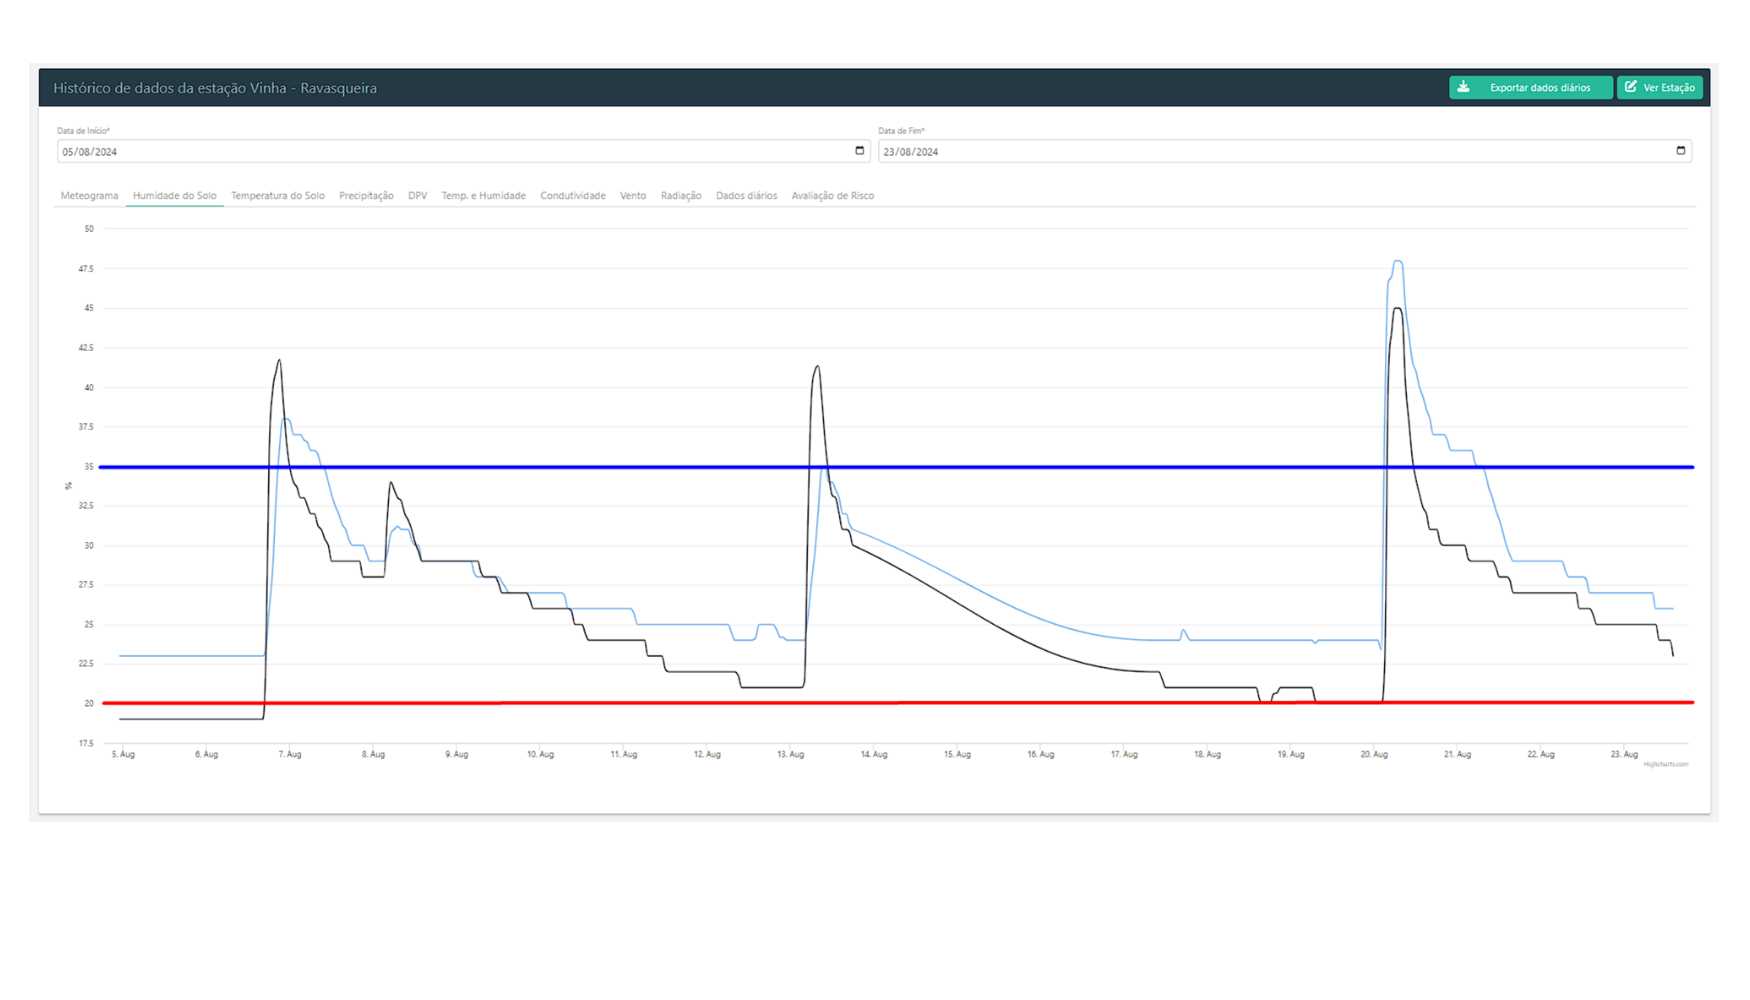Open the start date calendar picker icon
The image size is (1750, 1000).
[x=859, y=151]
